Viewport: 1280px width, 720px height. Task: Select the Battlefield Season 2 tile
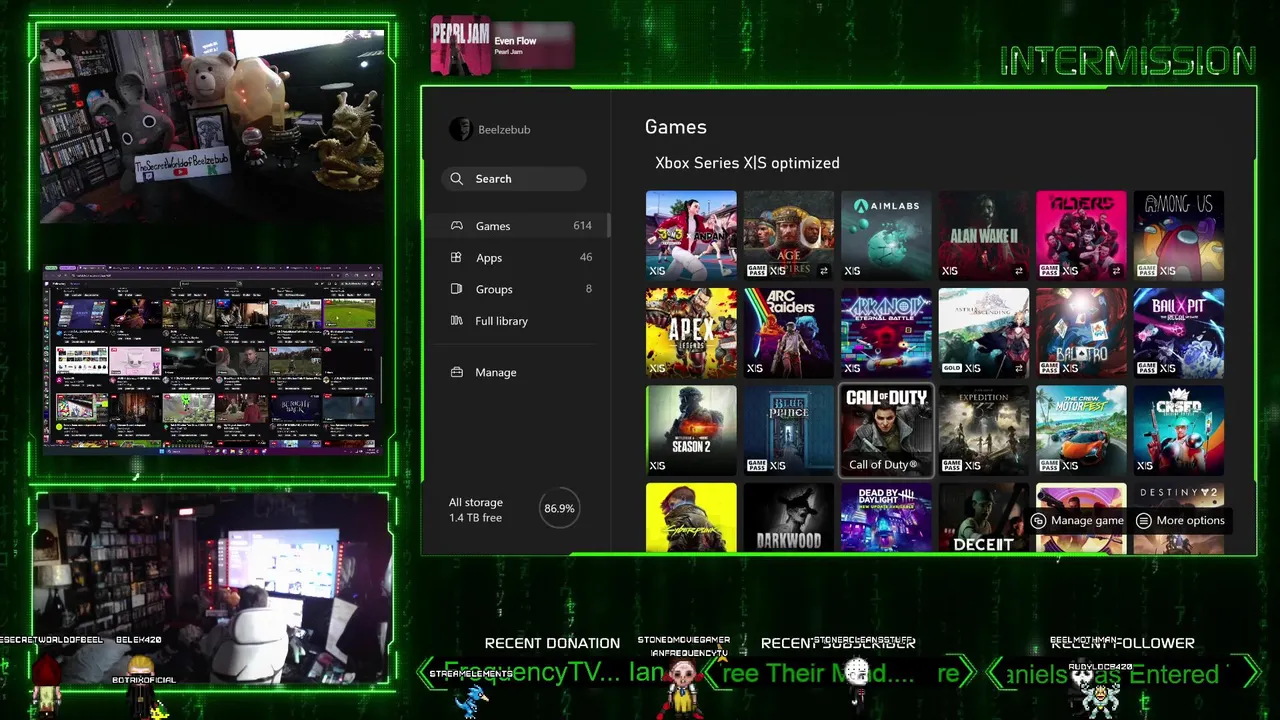click(x=691, y=430)
